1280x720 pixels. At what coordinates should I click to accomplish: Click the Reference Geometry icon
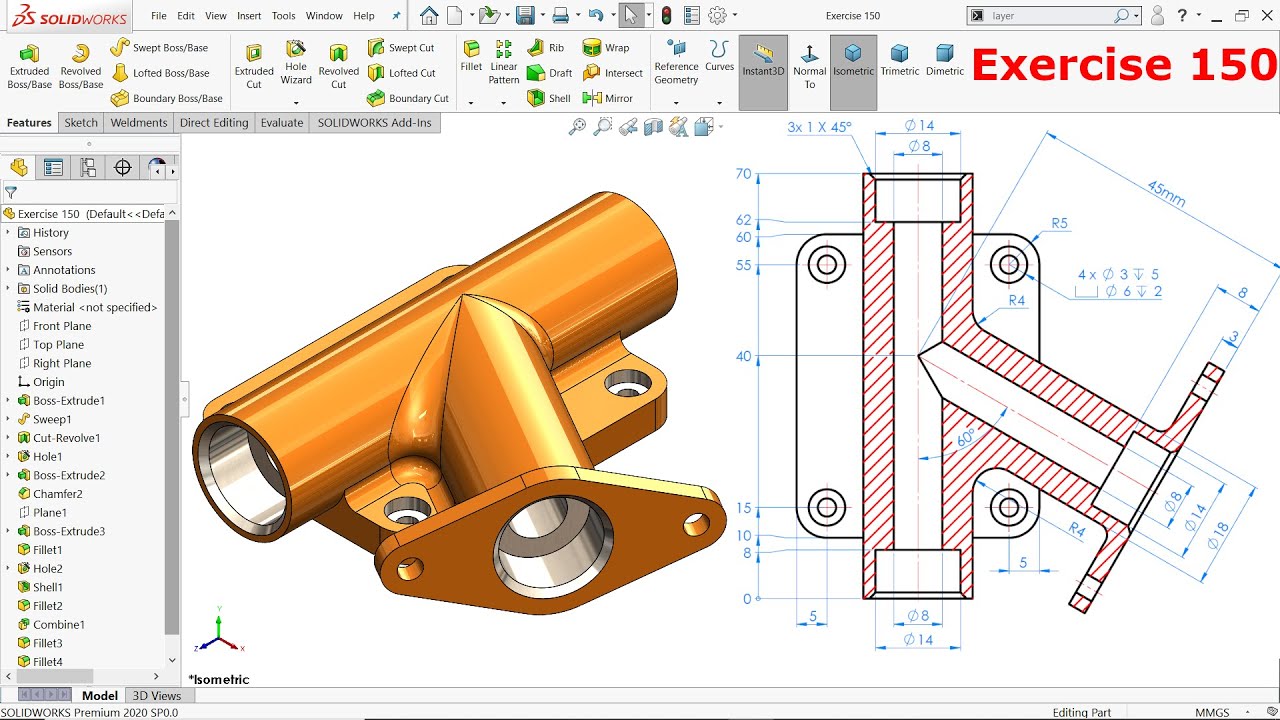coord(676,62)
